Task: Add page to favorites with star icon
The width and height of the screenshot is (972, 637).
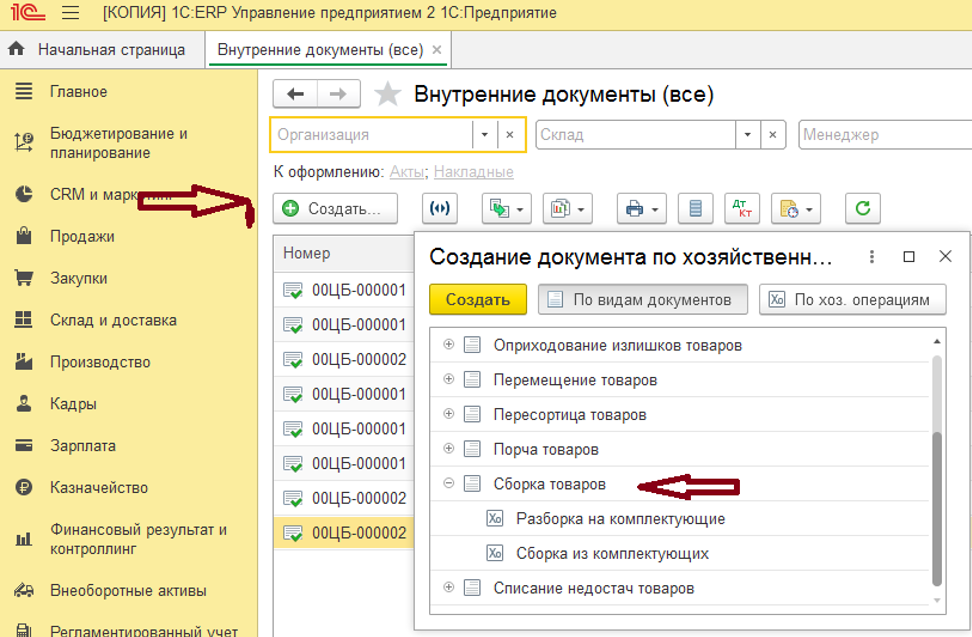Action: tap(388, 94)
